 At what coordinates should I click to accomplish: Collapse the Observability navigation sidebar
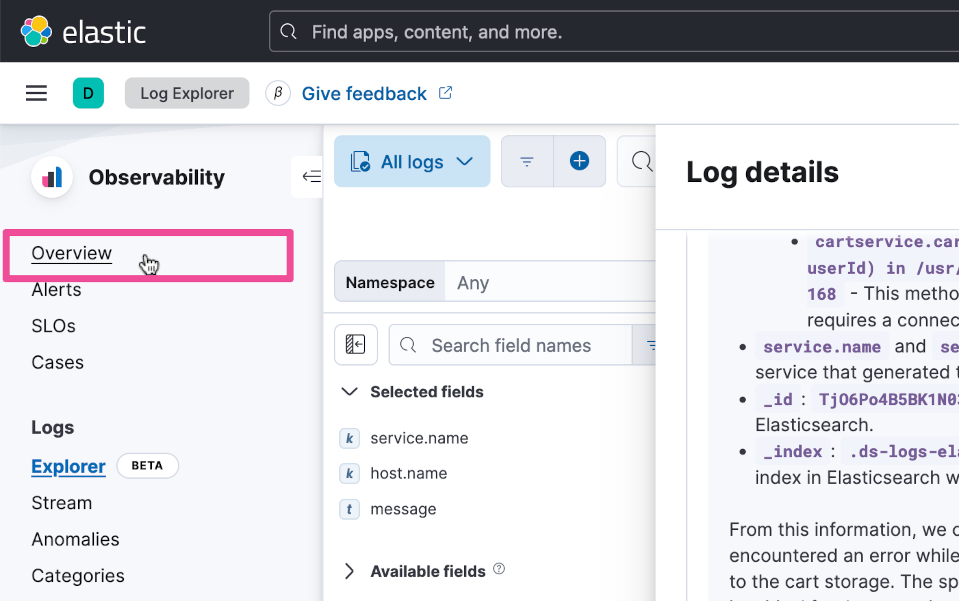[x=311, y=176]
